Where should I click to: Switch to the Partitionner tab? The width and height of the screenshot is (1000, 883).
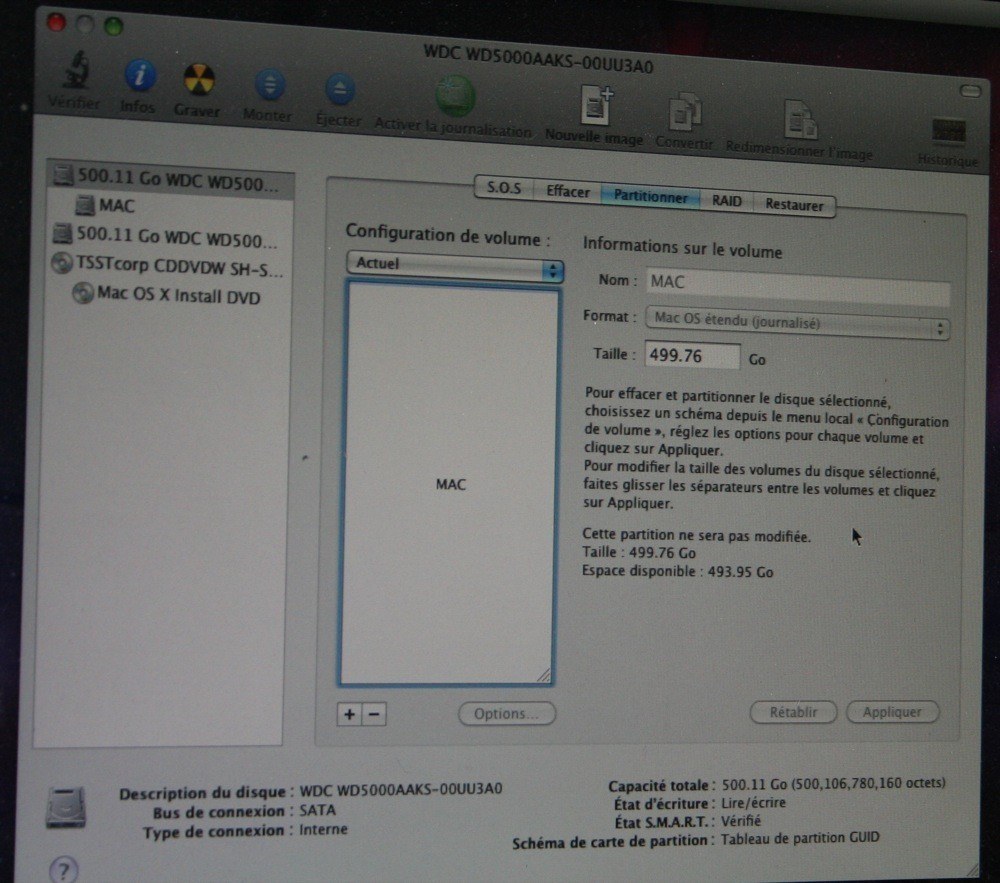(651, 197)
